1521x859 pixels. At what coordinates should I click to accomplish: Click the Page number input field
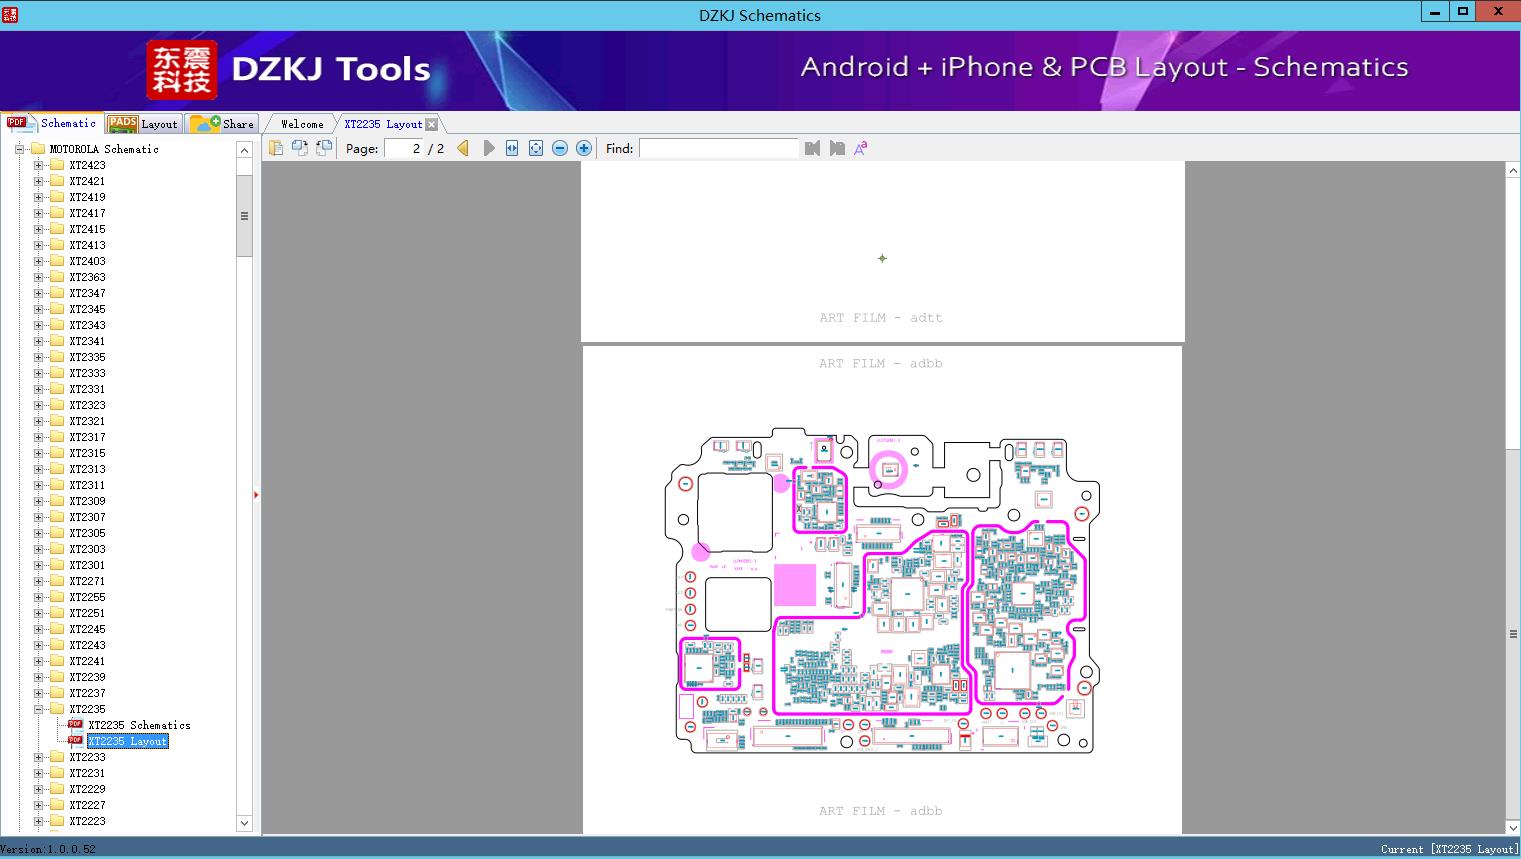click(403, 148)
